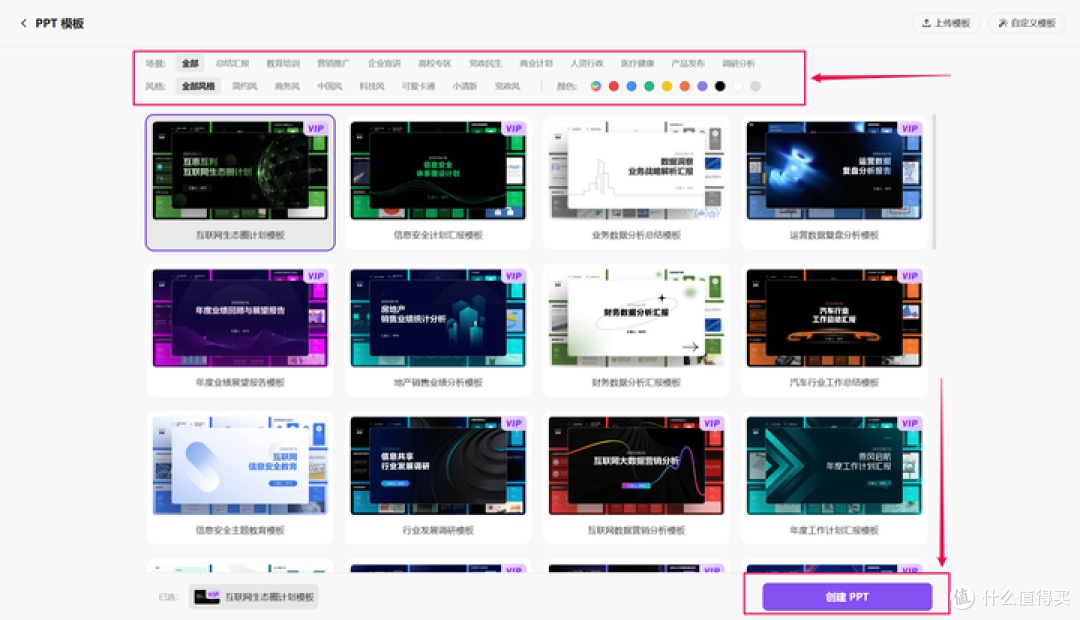
Task: Click the template list vertical scrollbar
Action: click(934, 182)
